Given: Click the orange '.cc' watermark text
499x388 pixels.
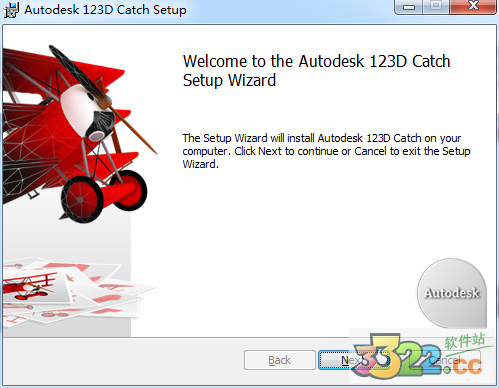Looking at the screenshot, I should pyautogui.click(x=463, y=366).
